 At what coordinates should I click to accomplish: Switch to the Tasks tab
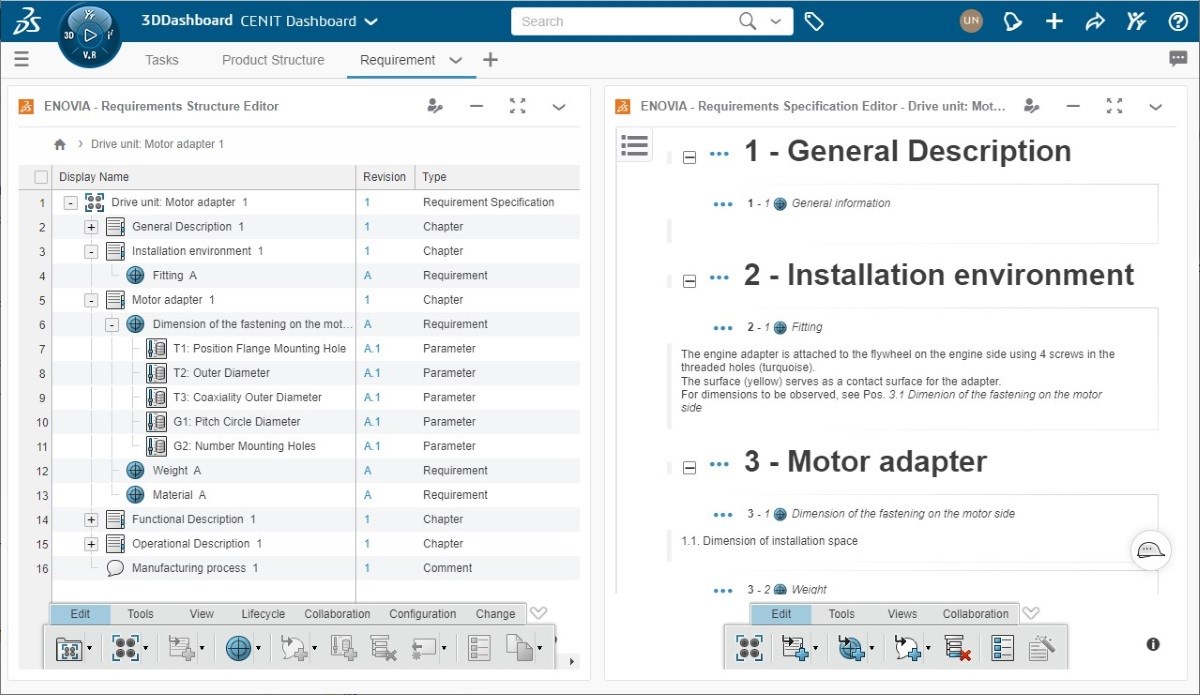click(162, 60)
